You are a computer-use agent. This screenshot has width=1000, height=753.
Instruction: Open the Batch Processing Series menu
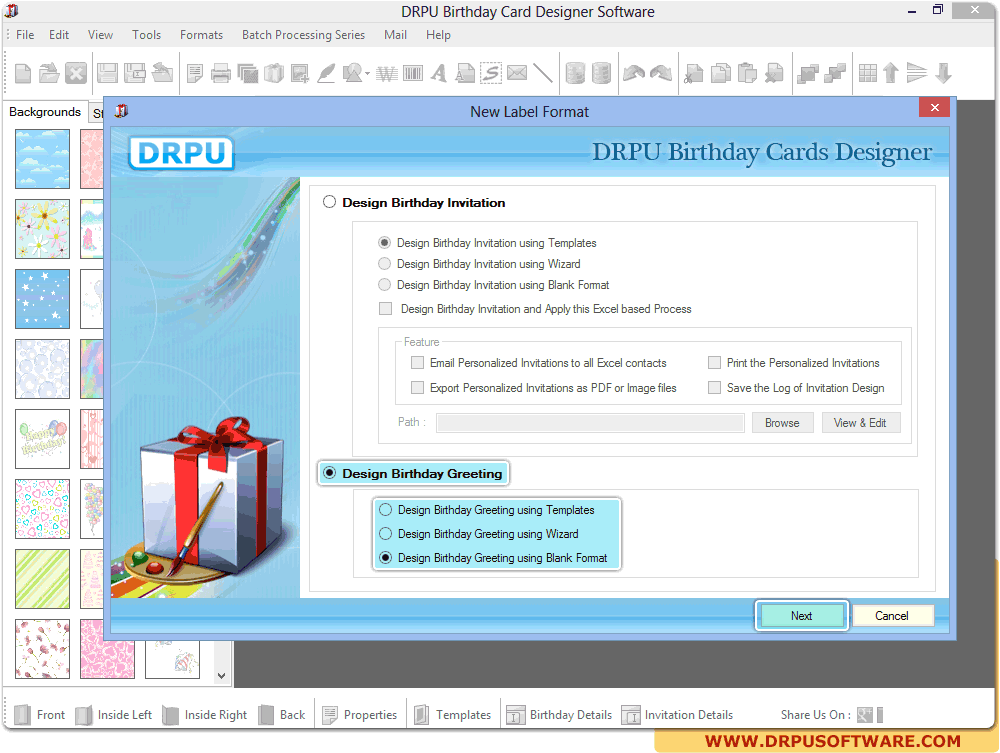pyautogui.click(x=303, y=35)
